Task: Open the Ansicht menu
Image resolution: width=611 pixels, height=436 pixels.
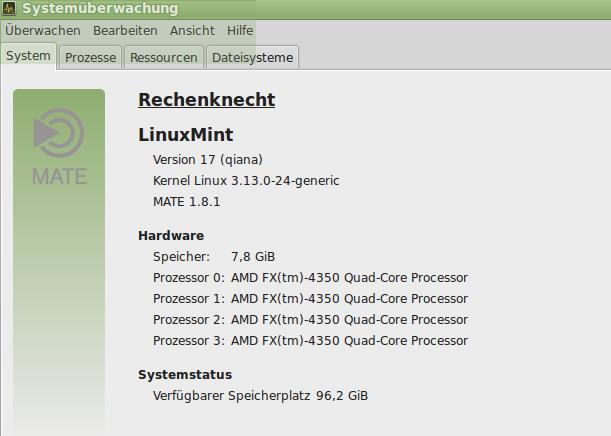Action: pos(192,30)
